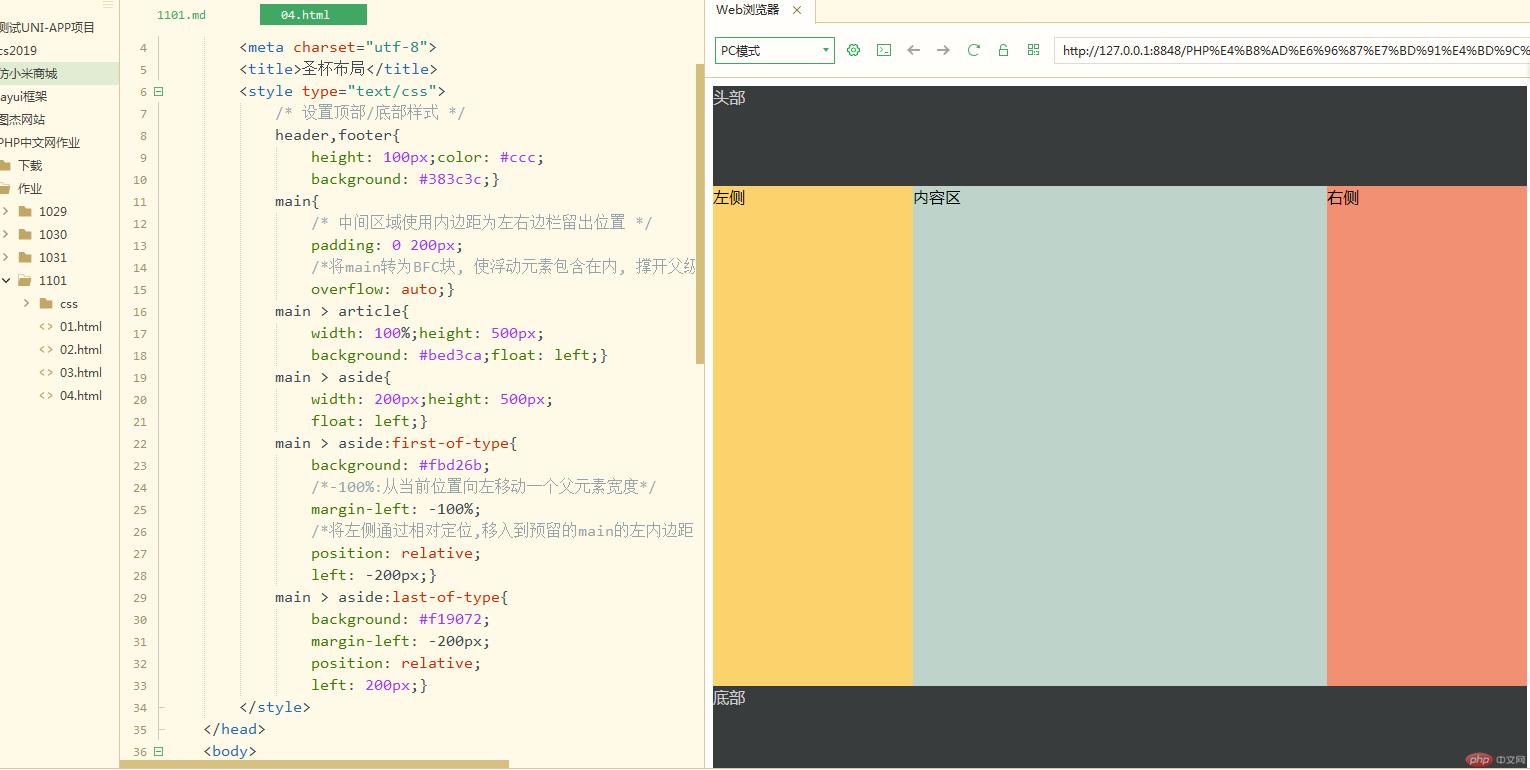Click 'margin-left: -100%' on line 25
Viewport: 1530px width, 770px height.
click(x=392, y=510)
